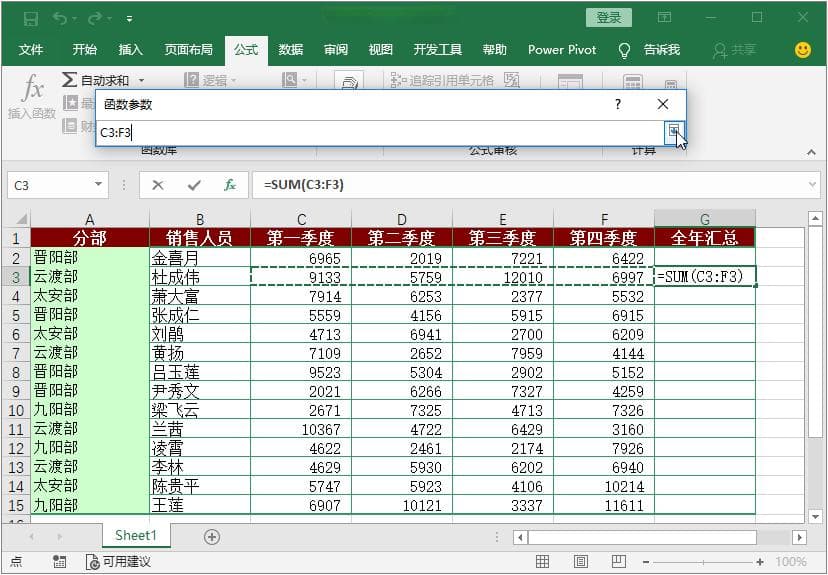
Task: Switch to the 插入 tab
Action: (130, 50)
